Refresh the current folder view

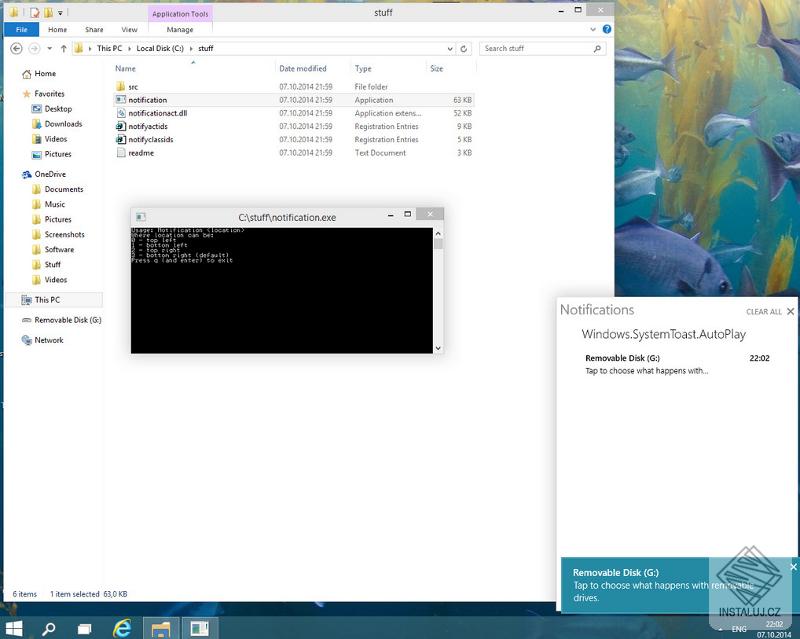pos(465,48)
